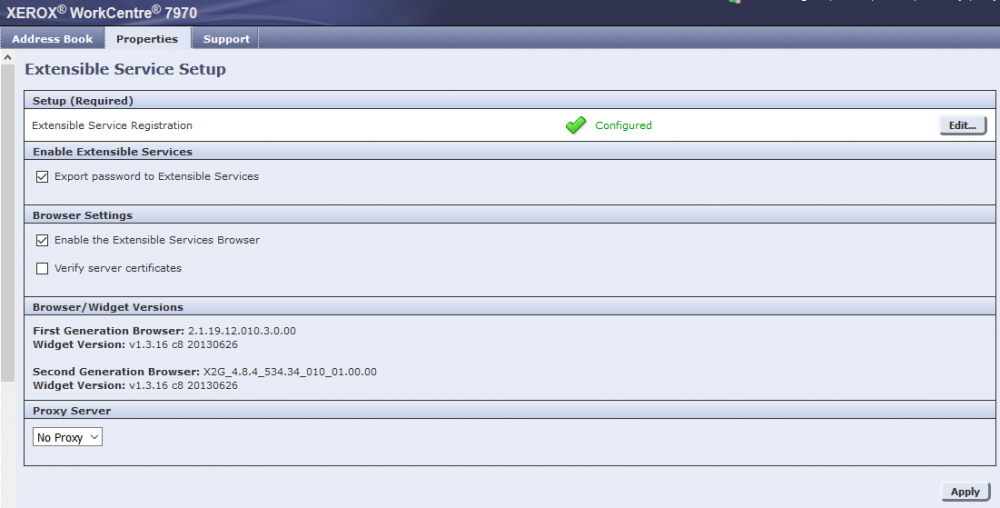
Task: Click the scroll-up arrow on left scrollbar
Action: click(x=7, y=58)
